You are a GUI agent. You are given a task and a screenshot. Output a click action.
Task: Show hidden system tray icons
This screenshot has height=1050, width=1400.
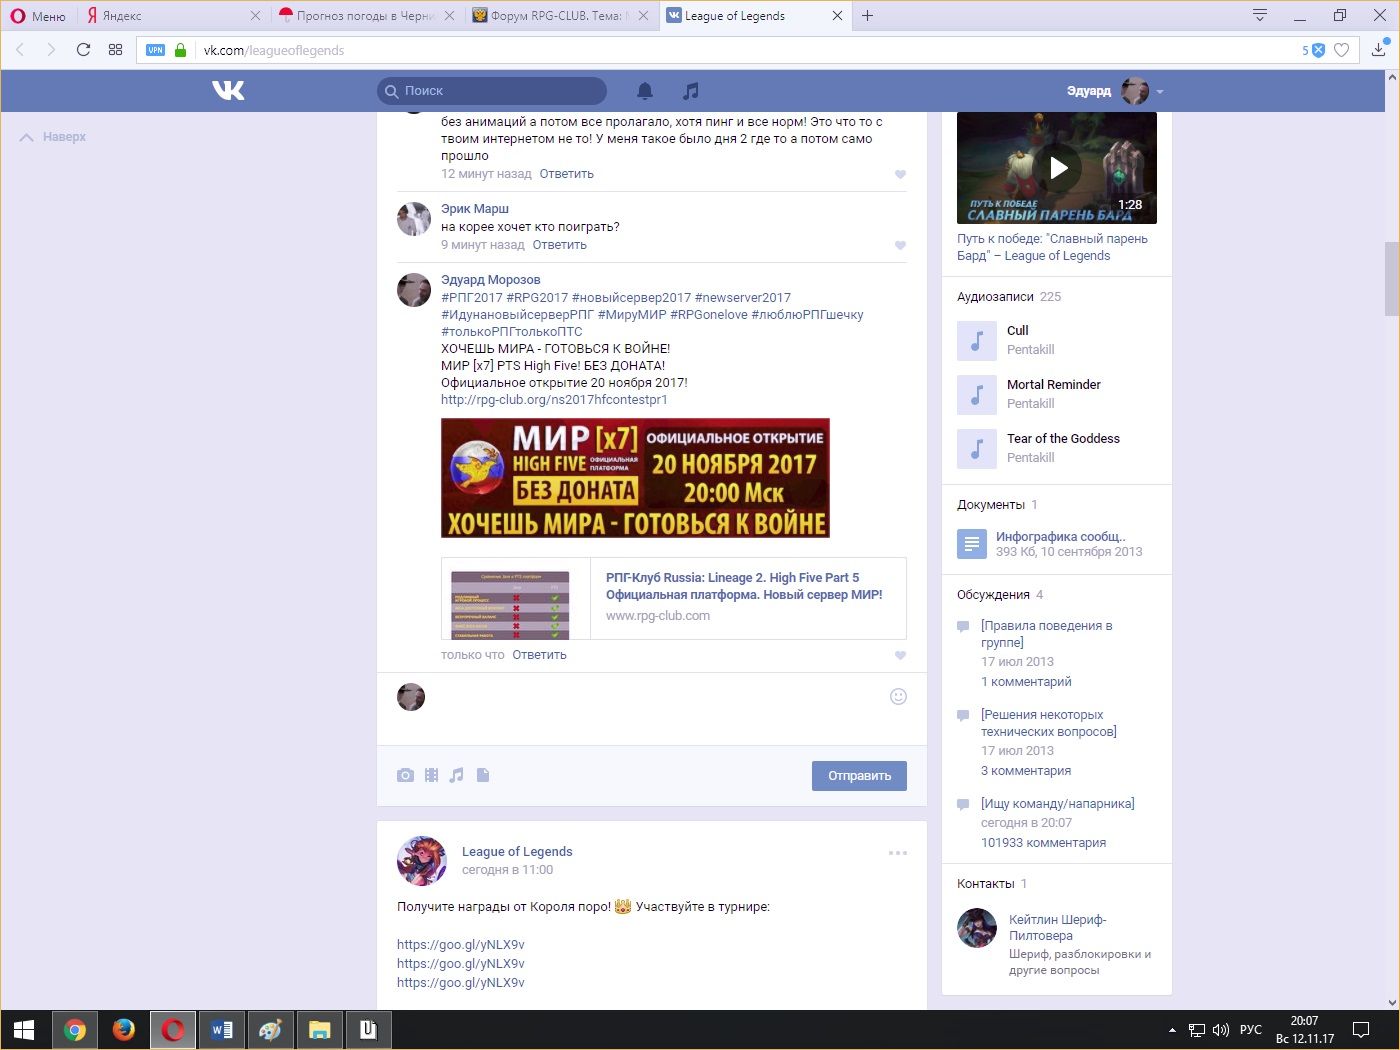pyautogui.click(x=1172, y=1030)
